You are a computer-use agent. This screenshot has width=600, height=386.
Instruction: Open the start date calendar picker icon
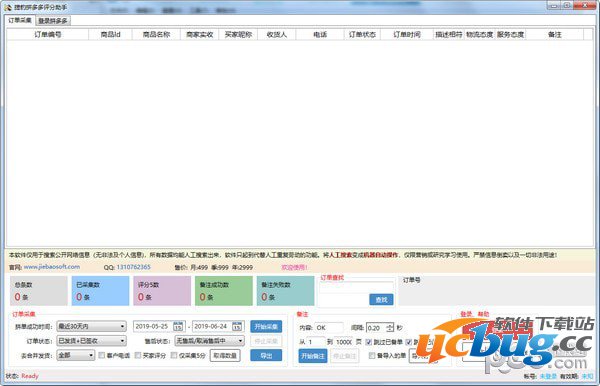[x=178, y=326]
